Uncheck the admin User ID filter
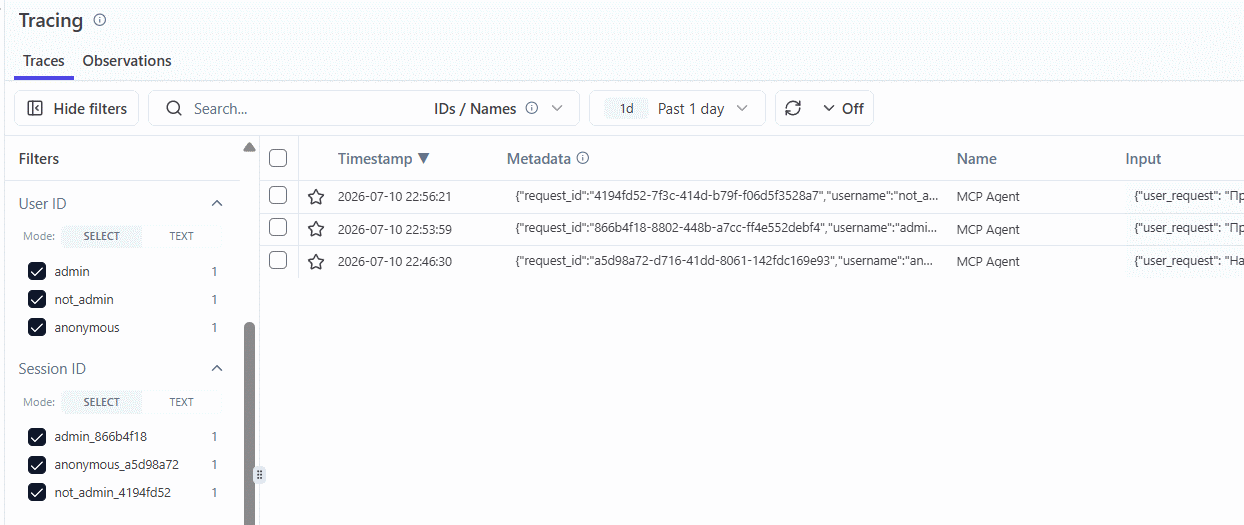 37,271
